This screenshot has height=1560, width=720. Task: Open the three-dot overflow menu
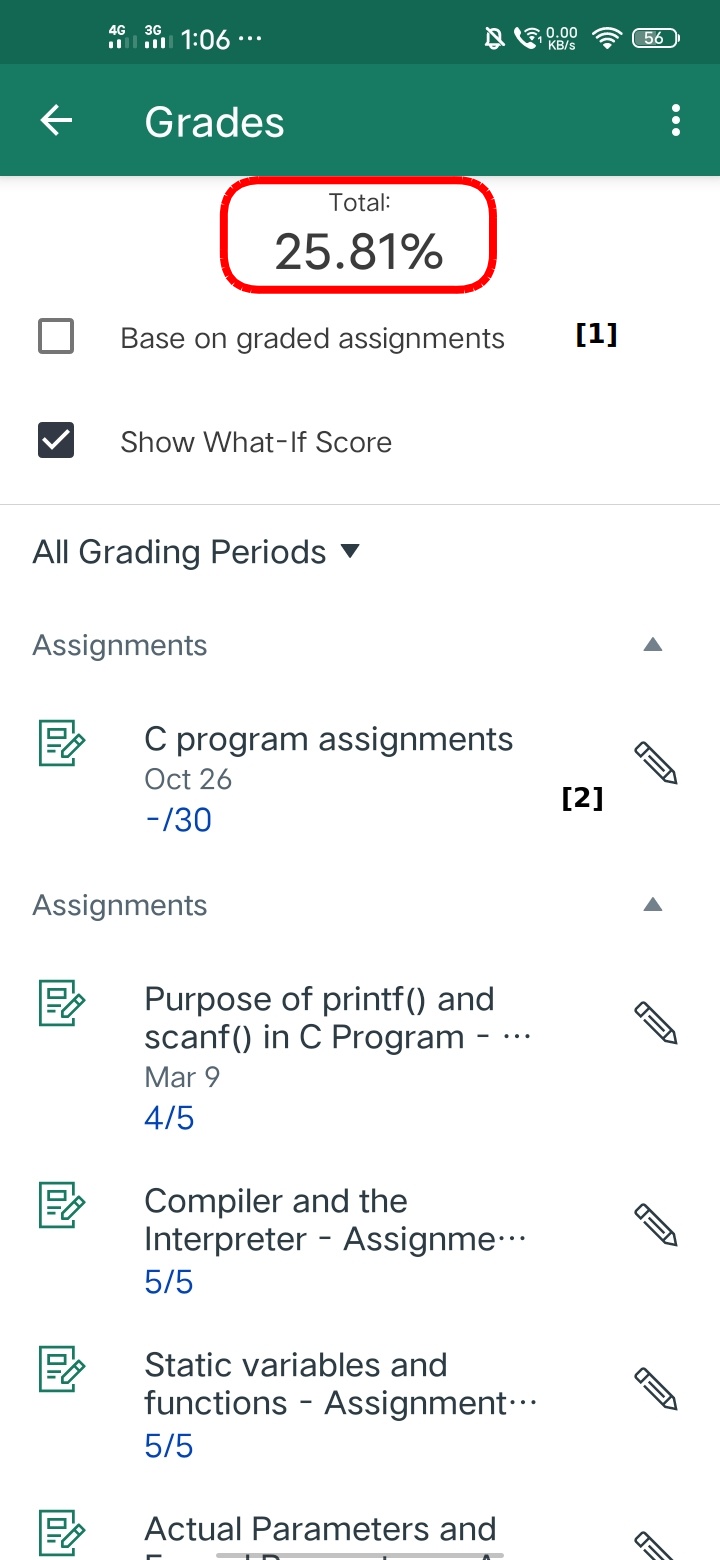[x=676, y=121]
